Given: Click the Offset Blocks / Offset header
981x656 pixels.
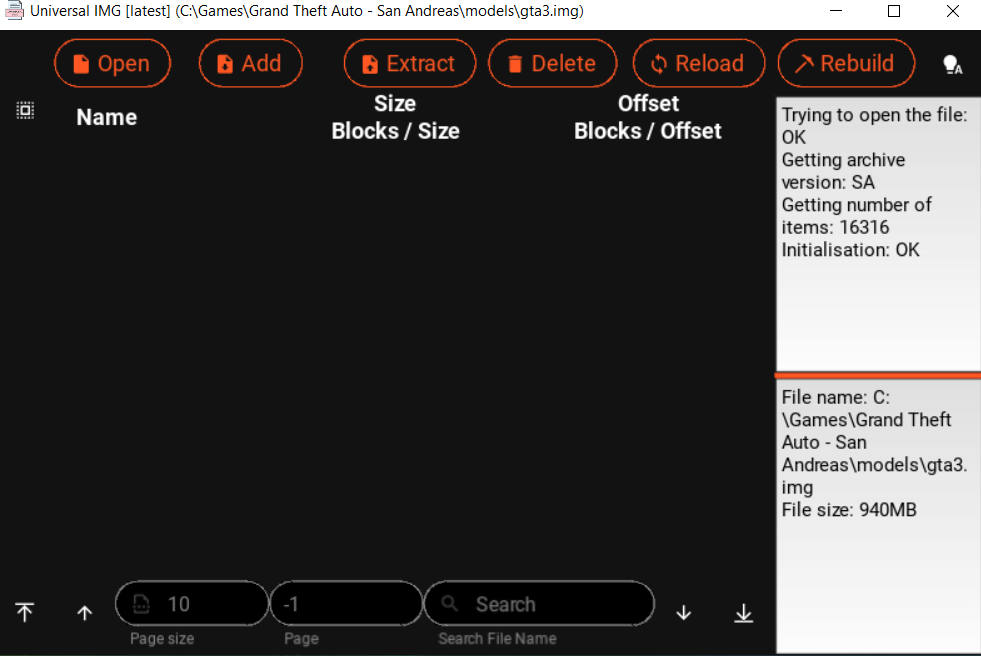Looking at the screenshot, I should click(648, 117).
